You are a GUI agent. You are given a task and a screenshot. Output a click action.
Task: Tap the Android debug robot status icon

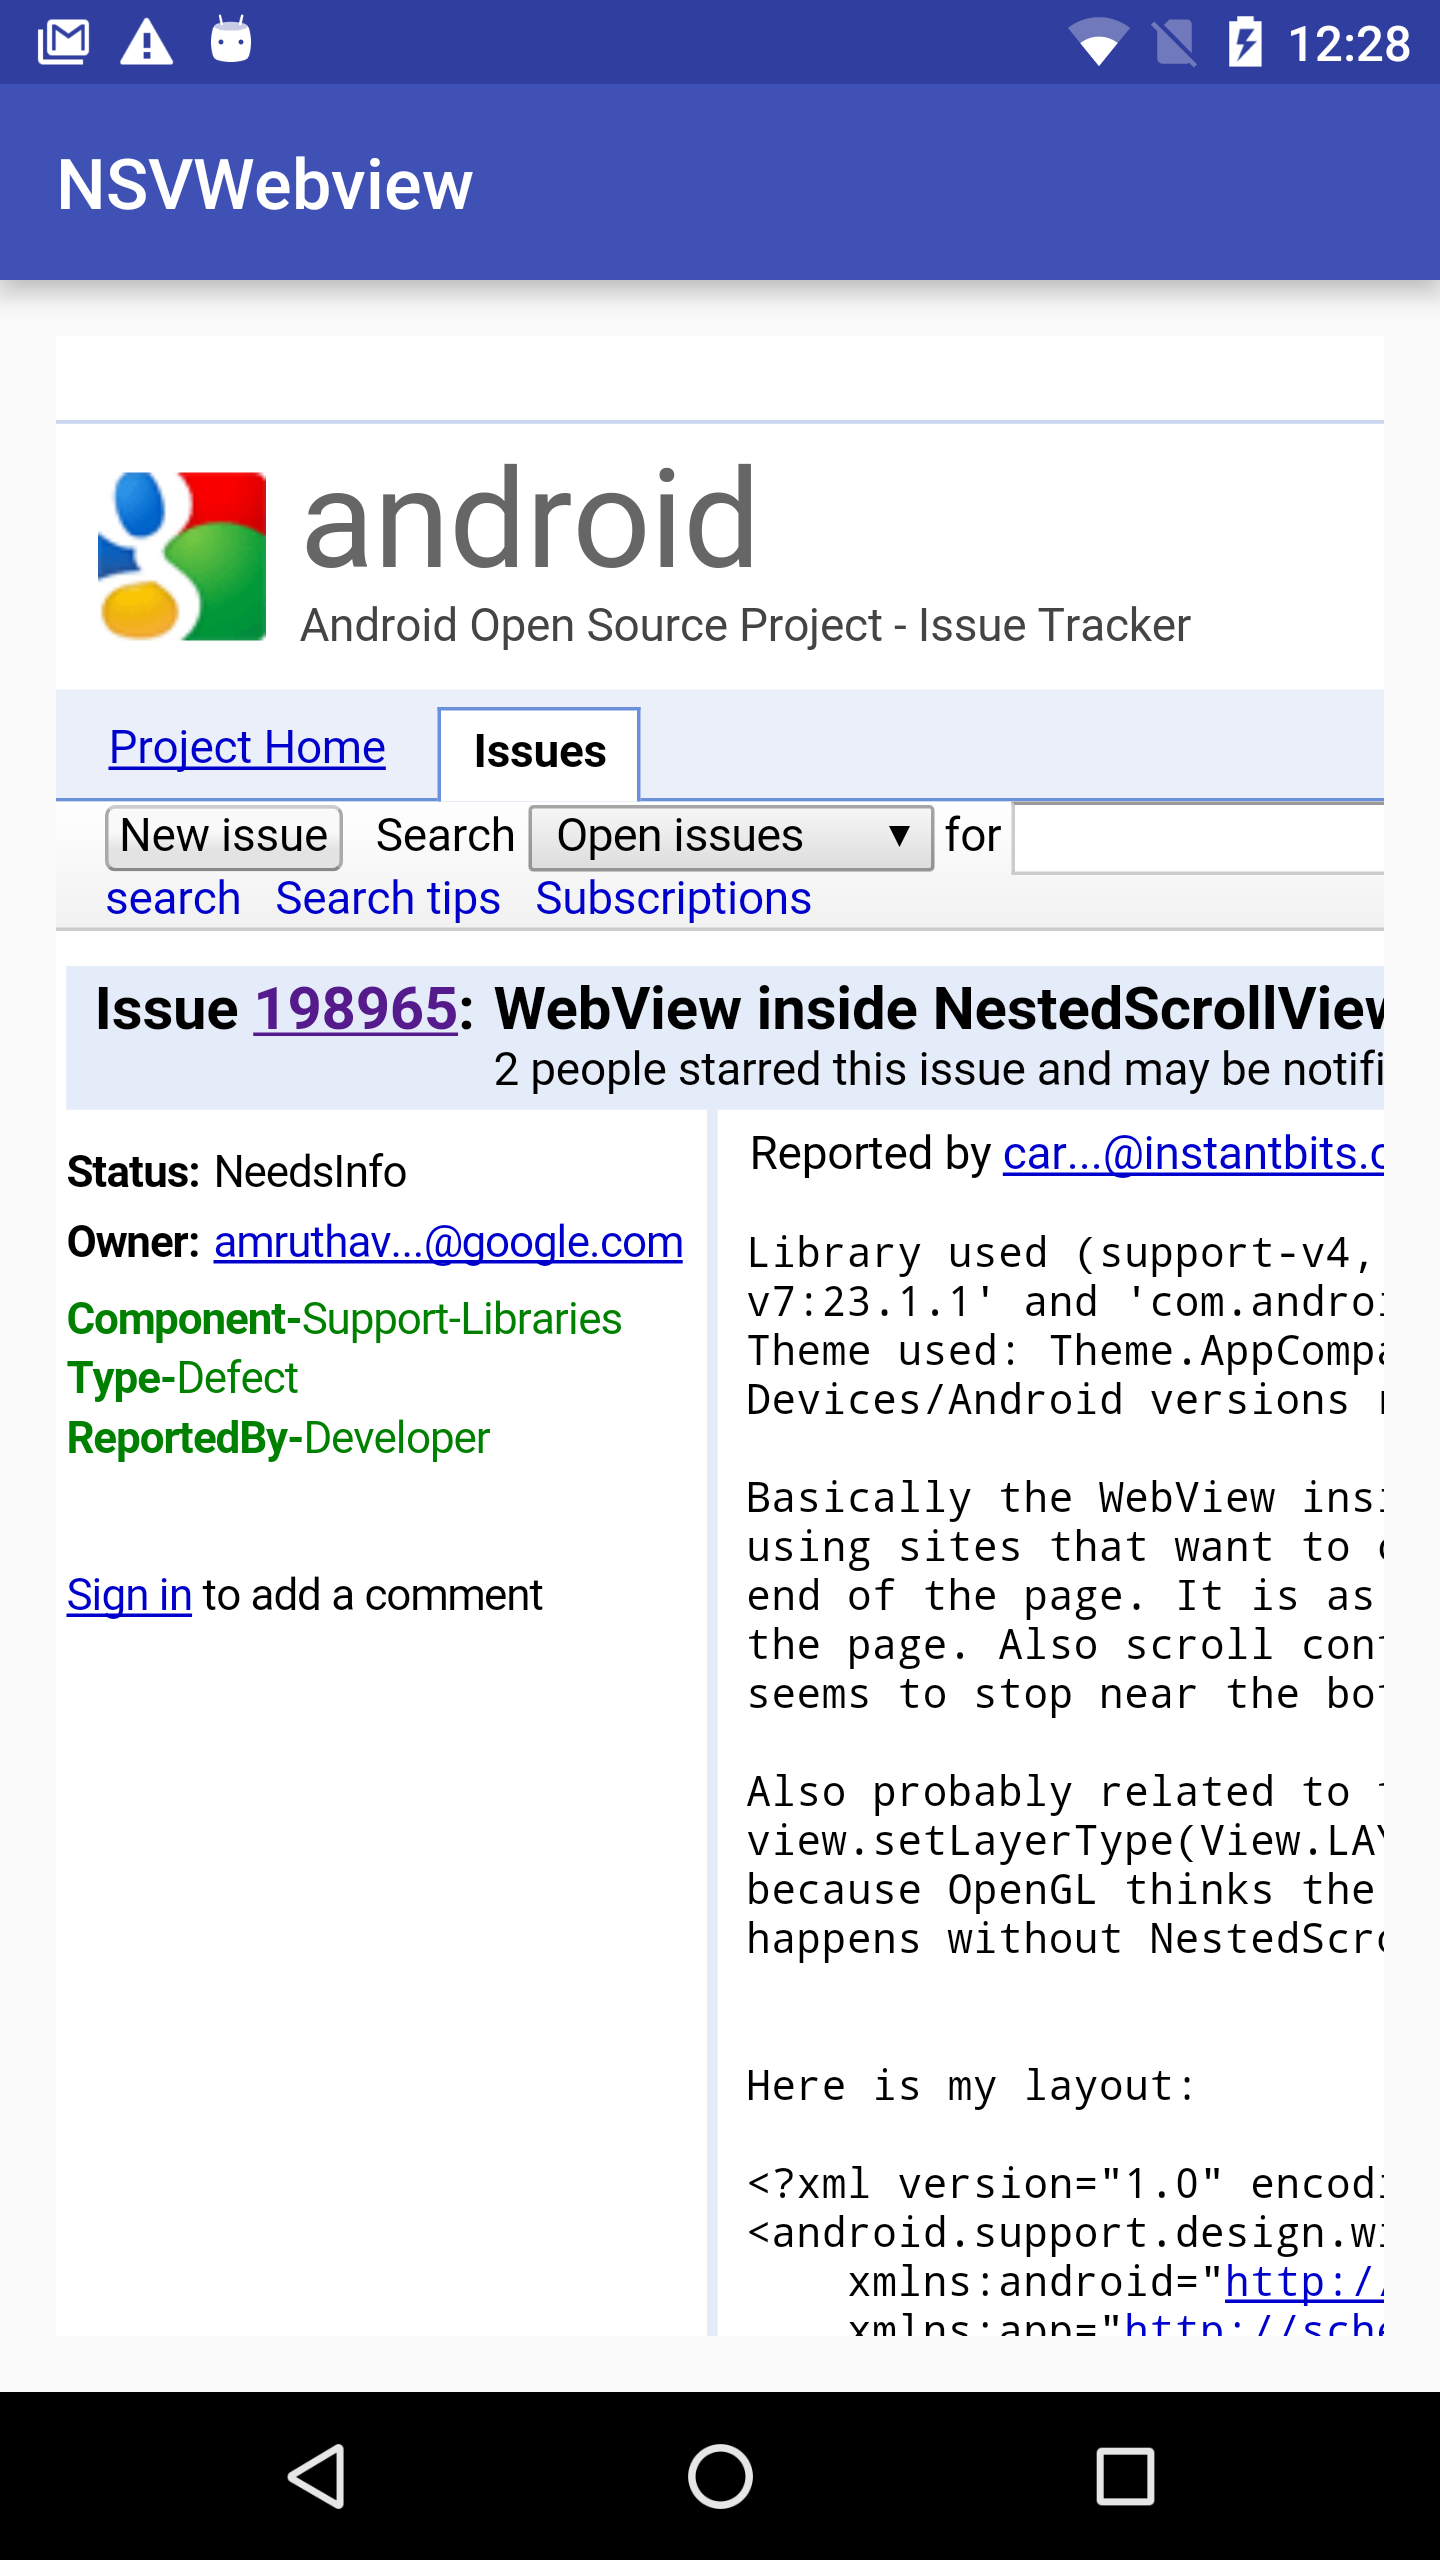point(231,42)
